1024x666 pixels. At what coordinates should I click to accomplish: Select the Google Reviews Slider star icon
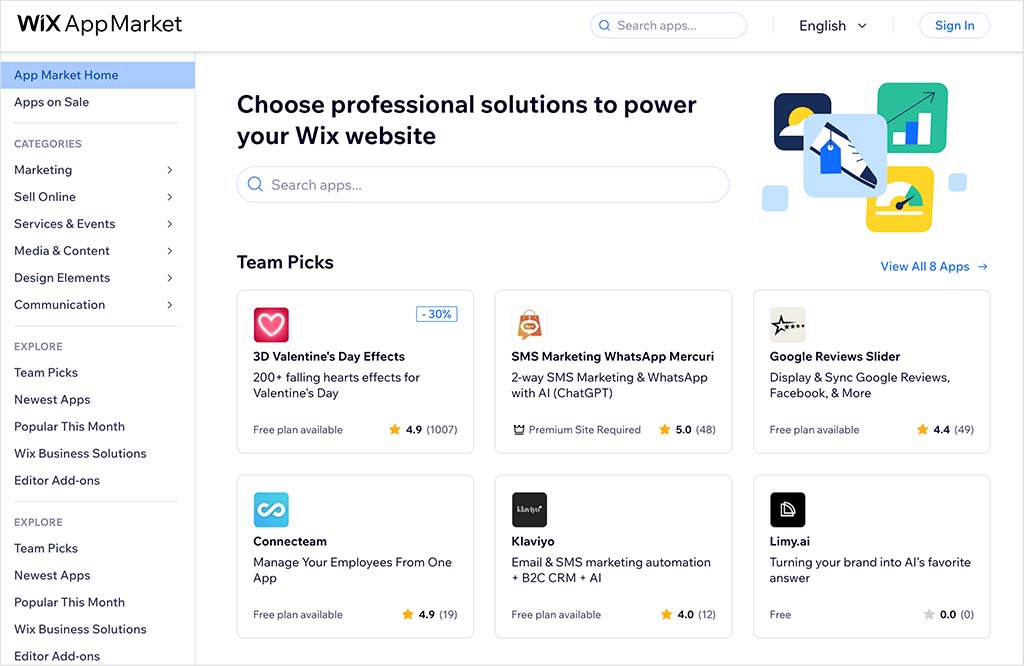pyautogui.click(x=787, y=325)
